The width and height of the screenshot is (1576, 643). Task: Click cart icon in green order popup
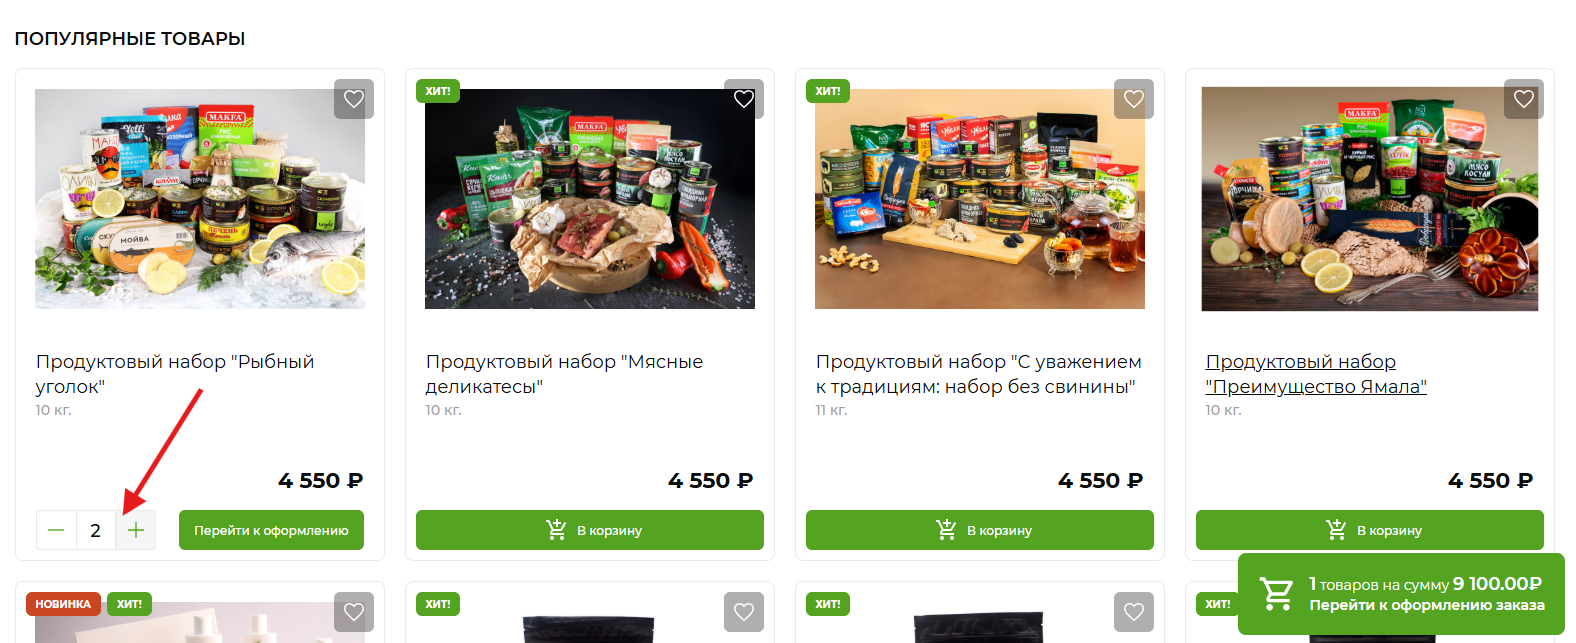coord(1276,594)
